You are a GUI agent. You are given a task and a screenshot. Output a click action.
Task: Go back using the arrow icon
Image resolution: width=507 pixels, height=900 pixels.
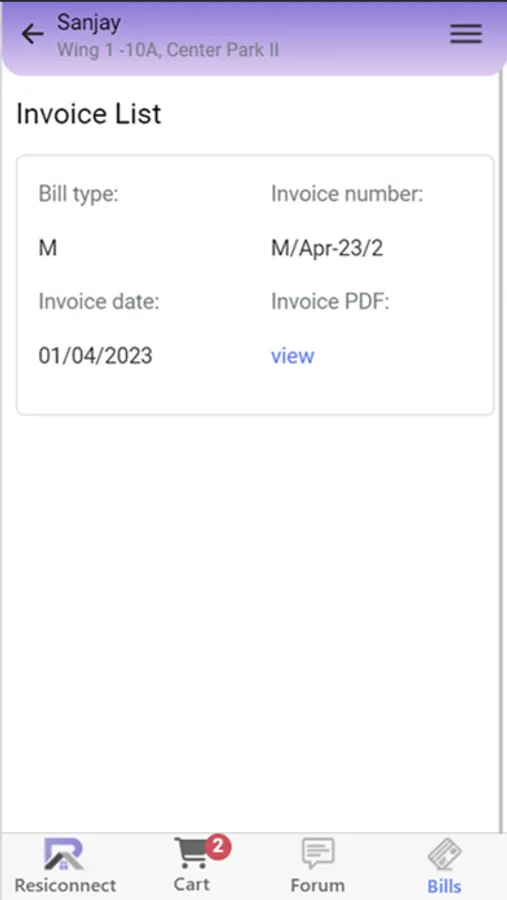tap(32, 35)
